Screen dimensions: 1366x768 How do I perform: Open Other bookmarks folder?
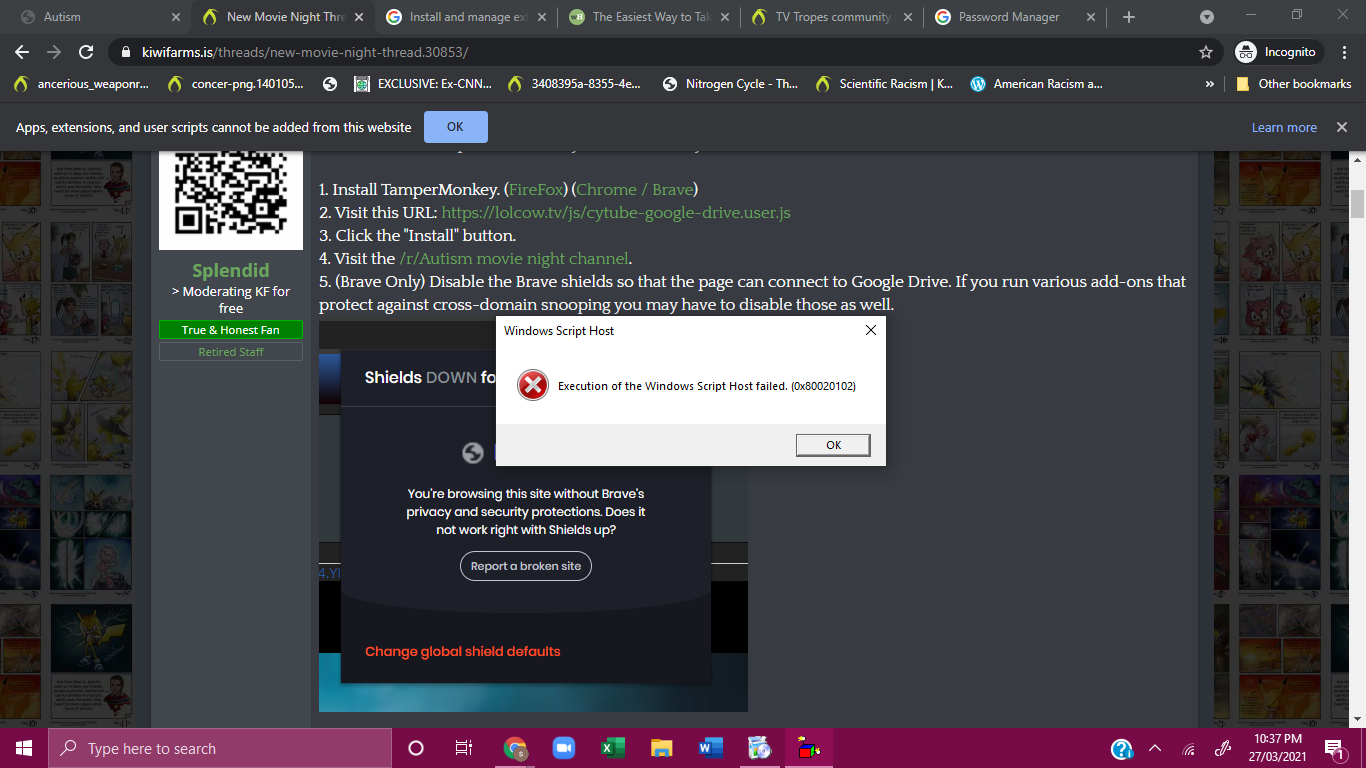1294,84
